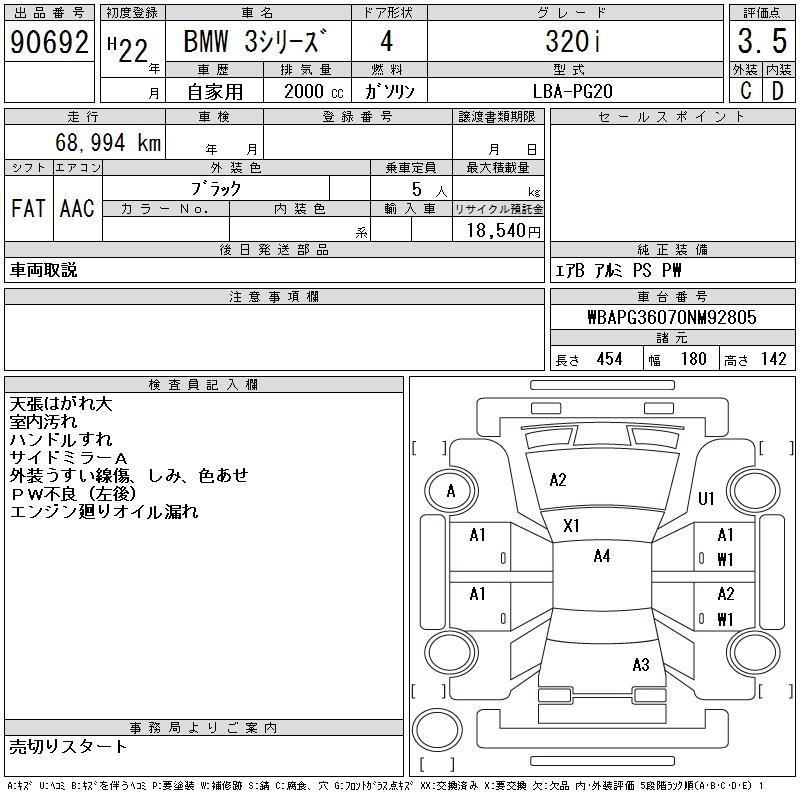Select the 走行 header
Image resolution: width=800 pixels, height=800 pixels.
(x=83, y=117)
